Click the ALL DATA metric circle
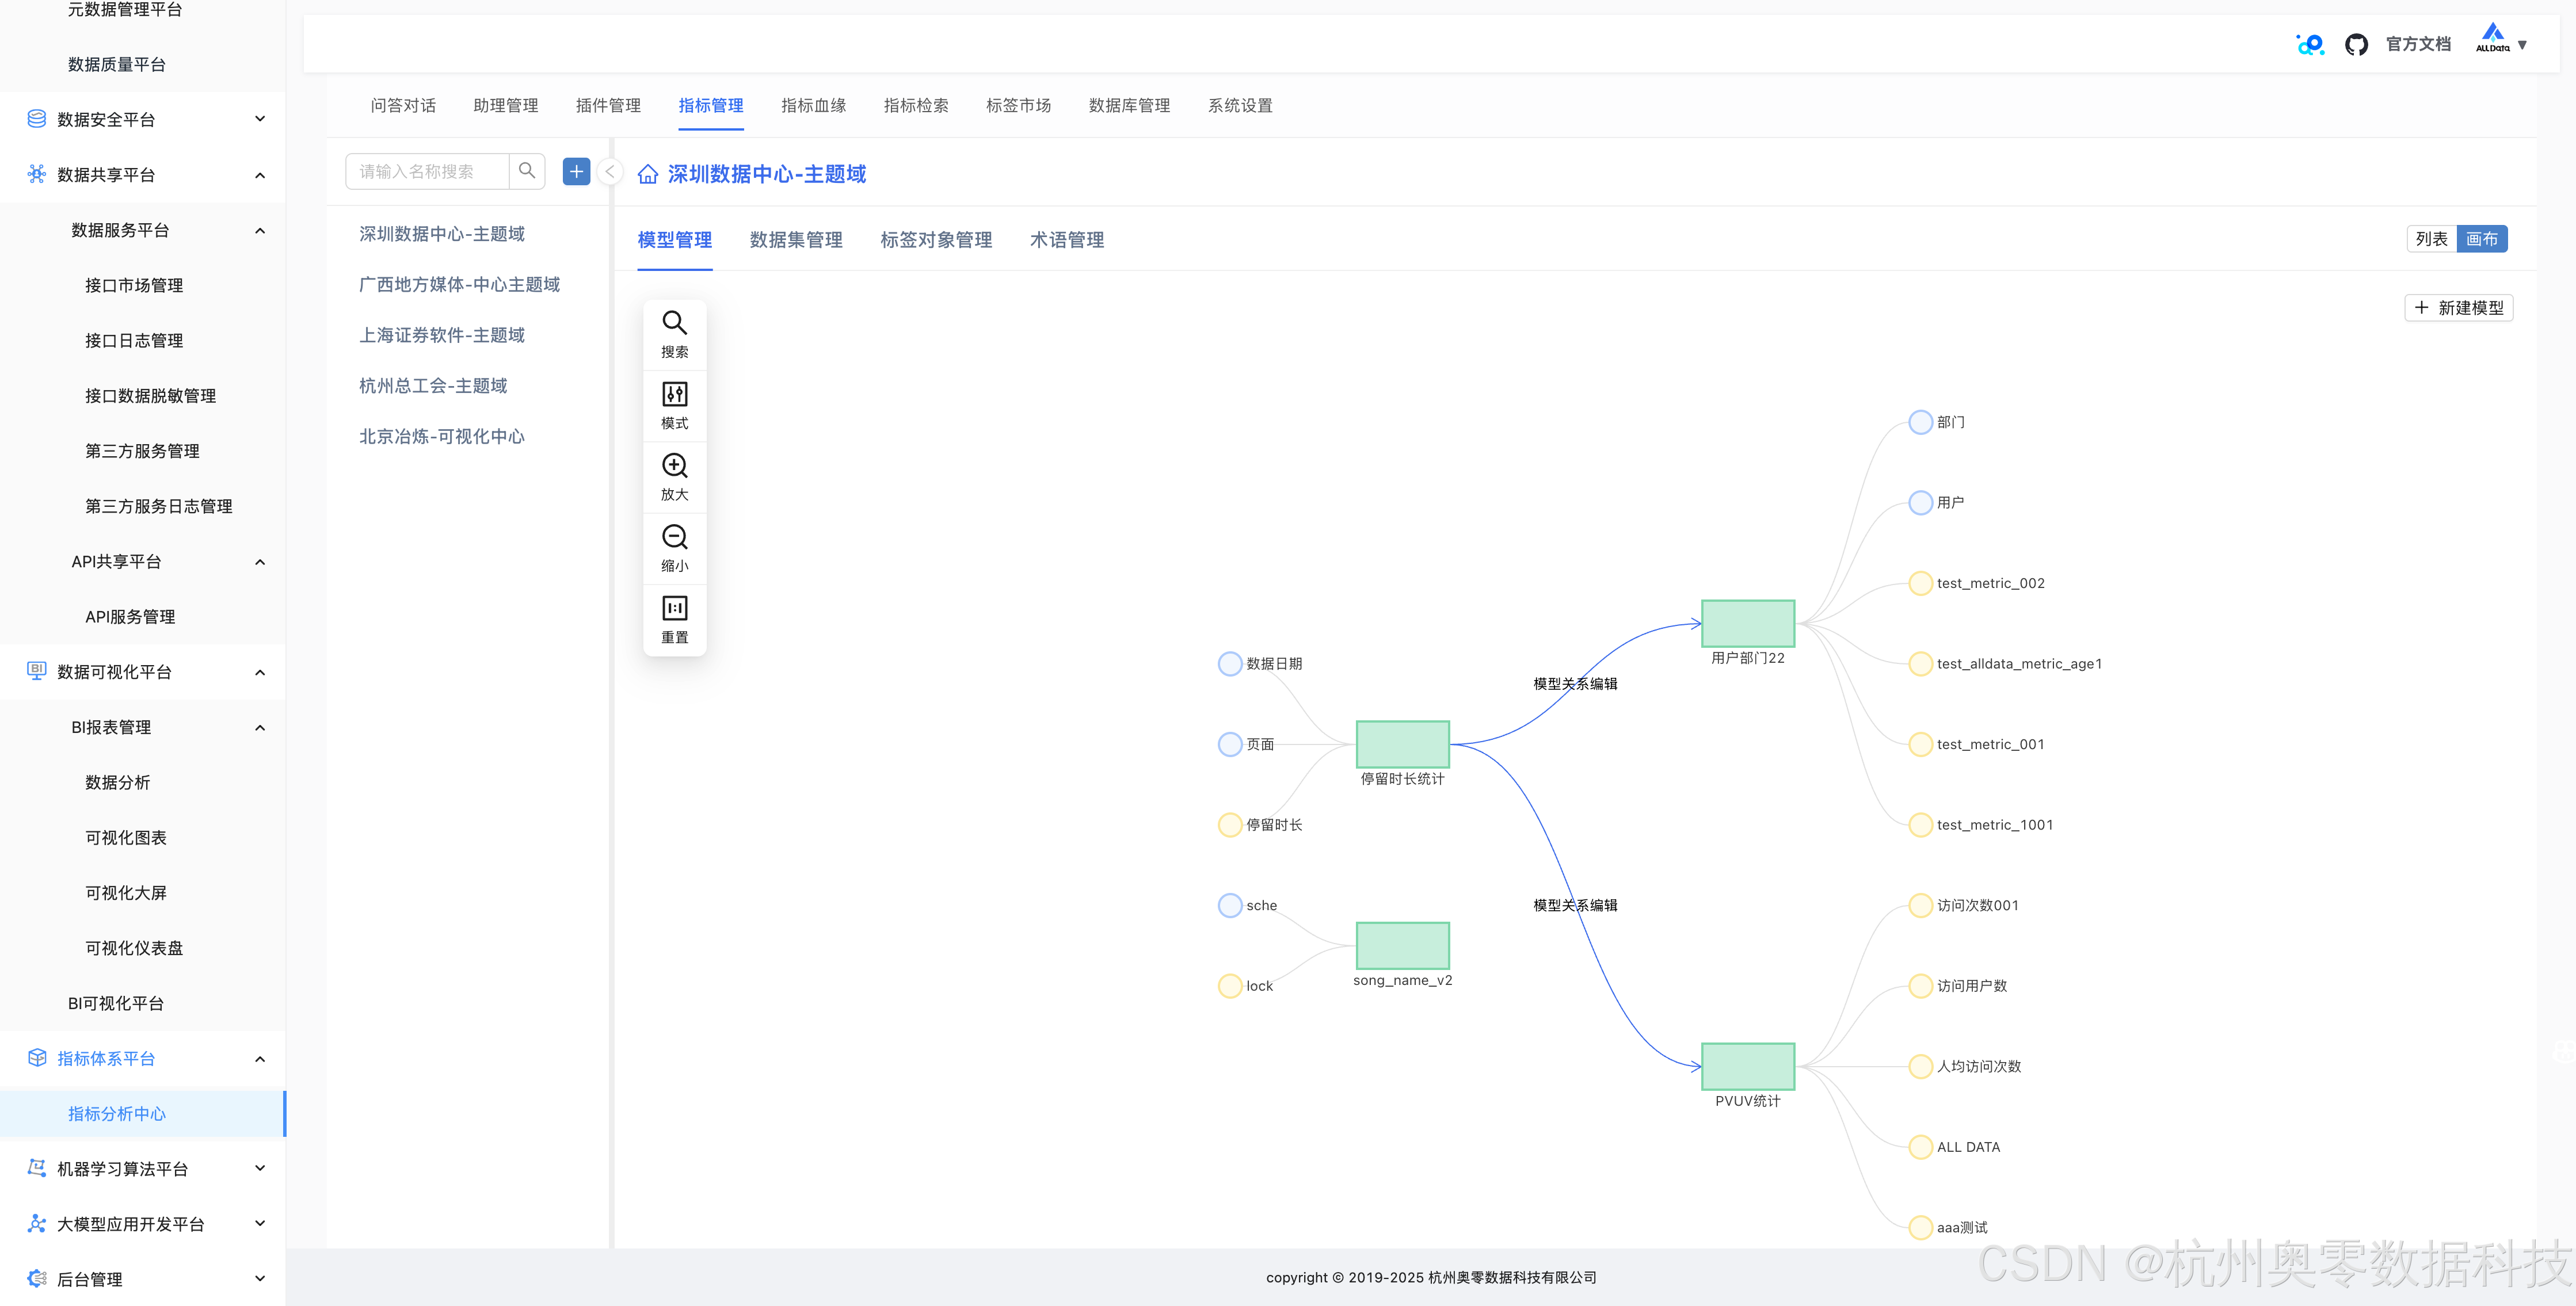2576x1306 pixels. click(1920, 1147)
